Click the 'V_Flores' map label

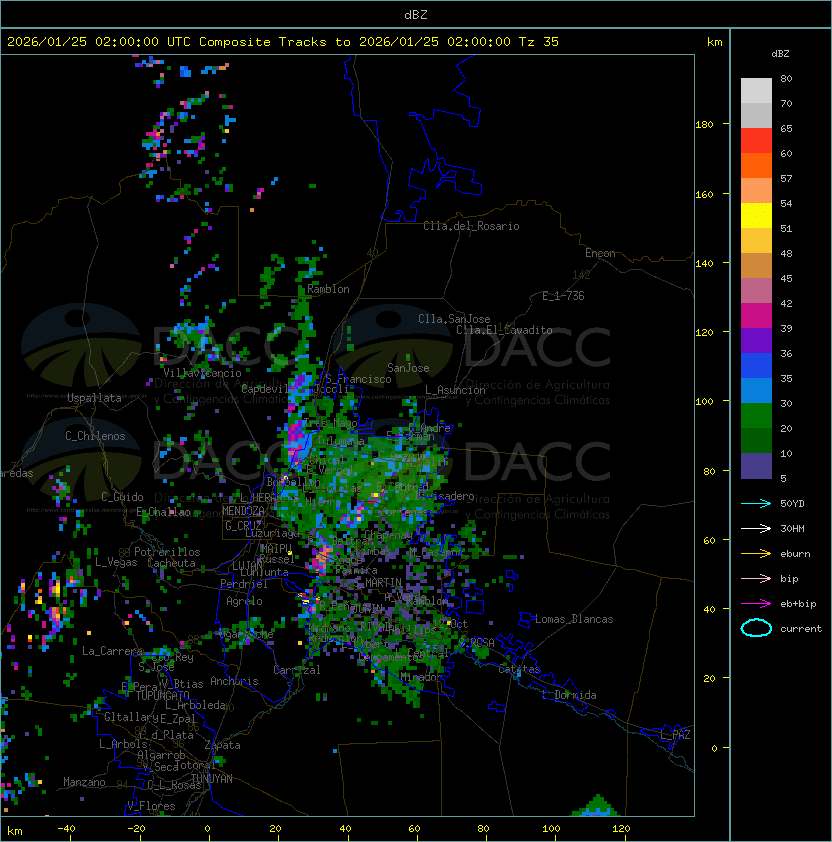pos(151,807)
